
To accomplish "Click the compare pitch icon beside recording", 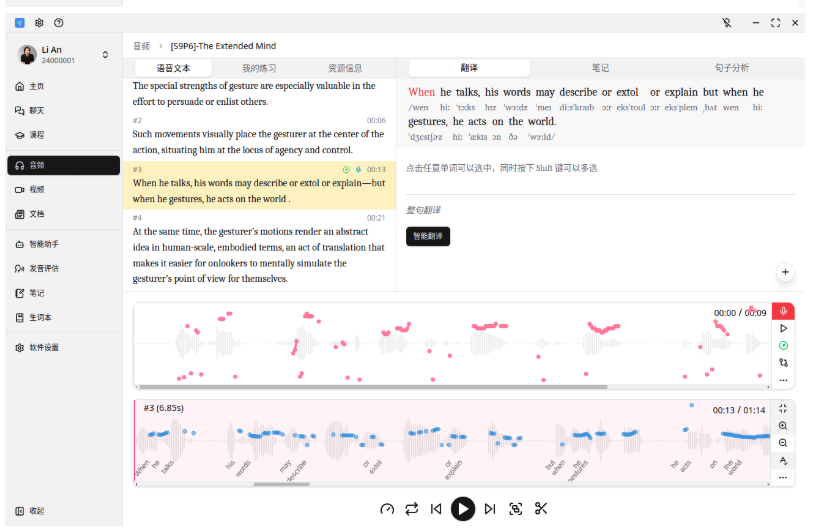I will point(783,362).
